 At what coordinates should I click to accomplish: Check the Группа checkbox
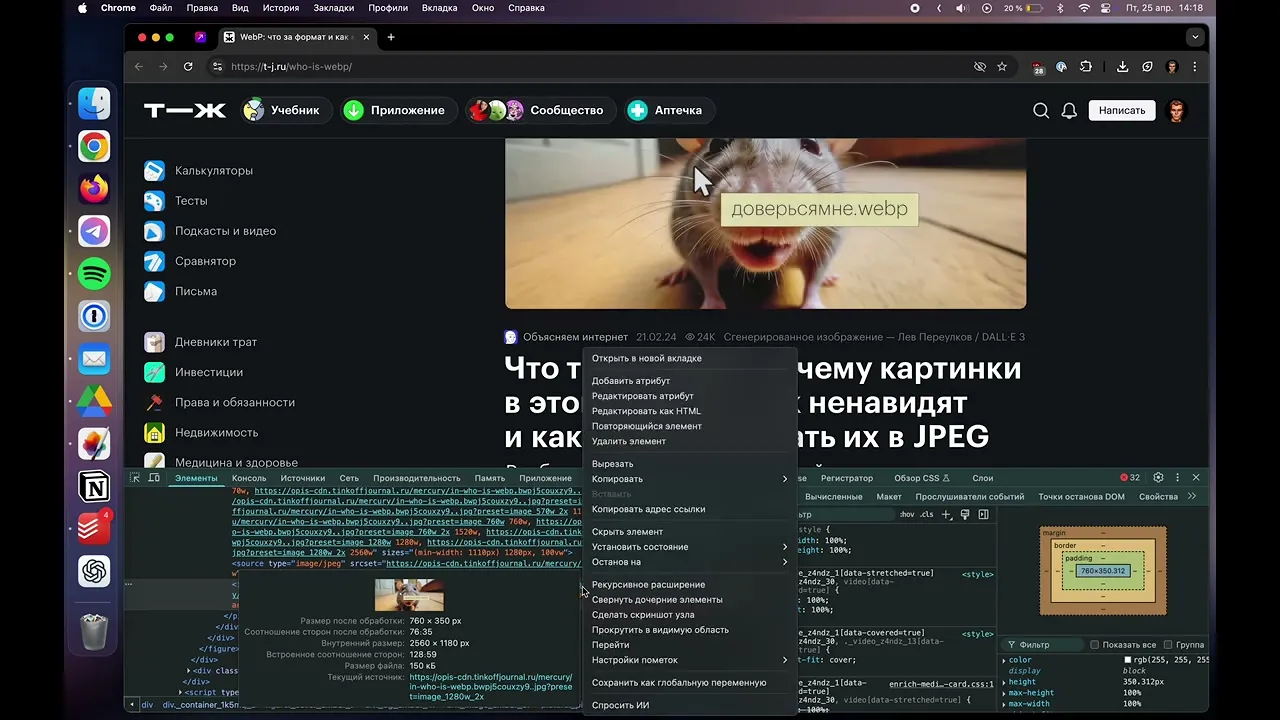coord(1166,645)
